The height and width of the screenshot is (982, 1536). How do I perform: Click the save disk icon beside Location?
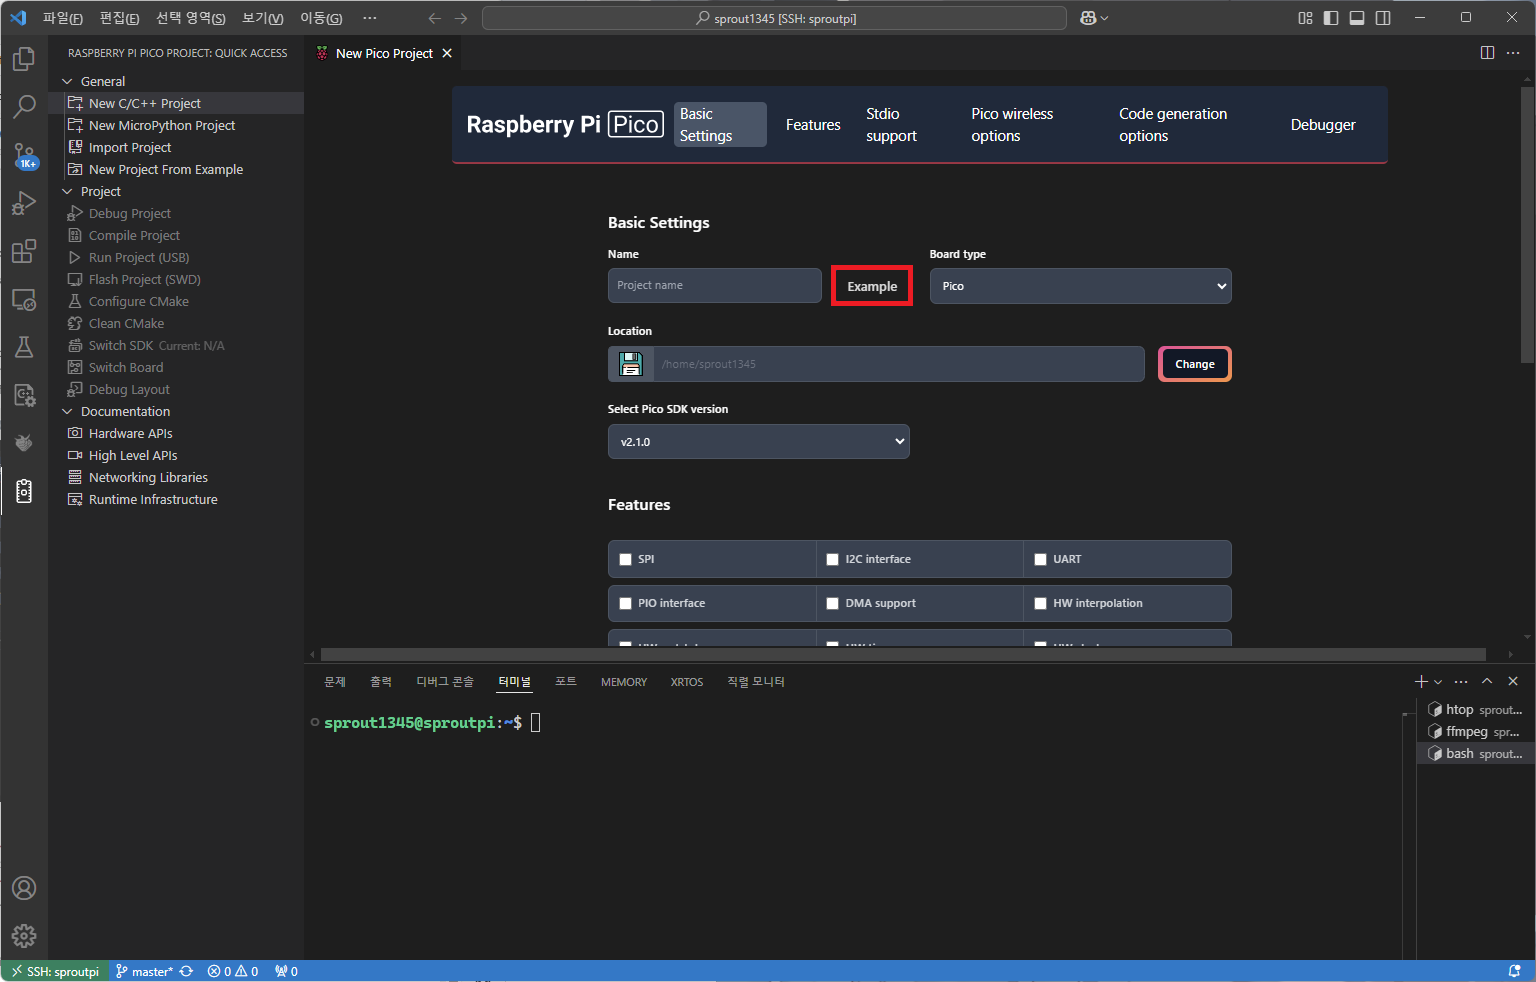pyautogui.click(x=631, y=364)
